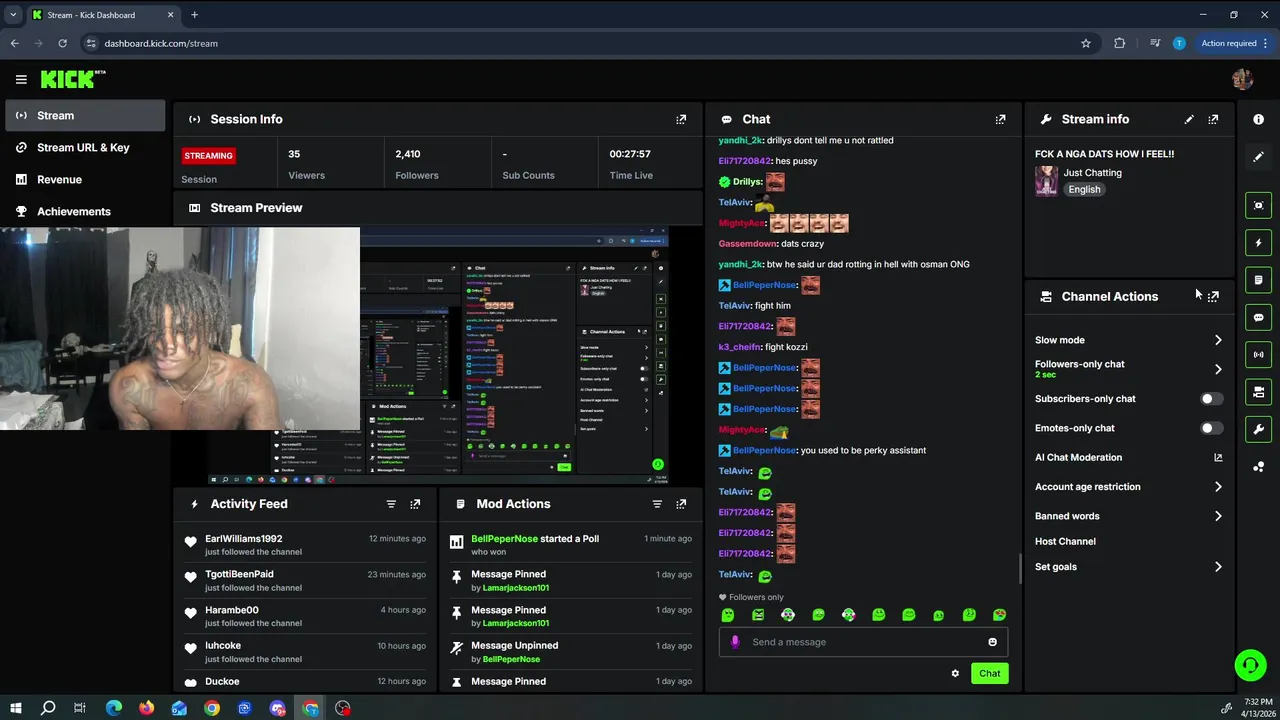This screenshot has width=1280, height=720.
Task: Click the document notes icon in the right sidebar
Action: [1258, 280]
